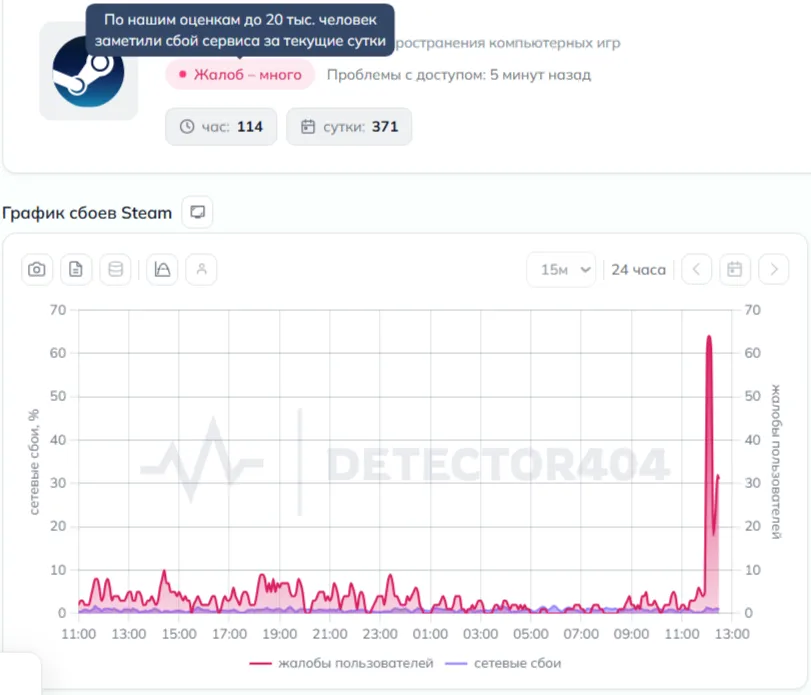The height and width of the screenshot is (695, 811).
Task: Click the 19:00 x-axis label
Action: [x=279, y=634]
